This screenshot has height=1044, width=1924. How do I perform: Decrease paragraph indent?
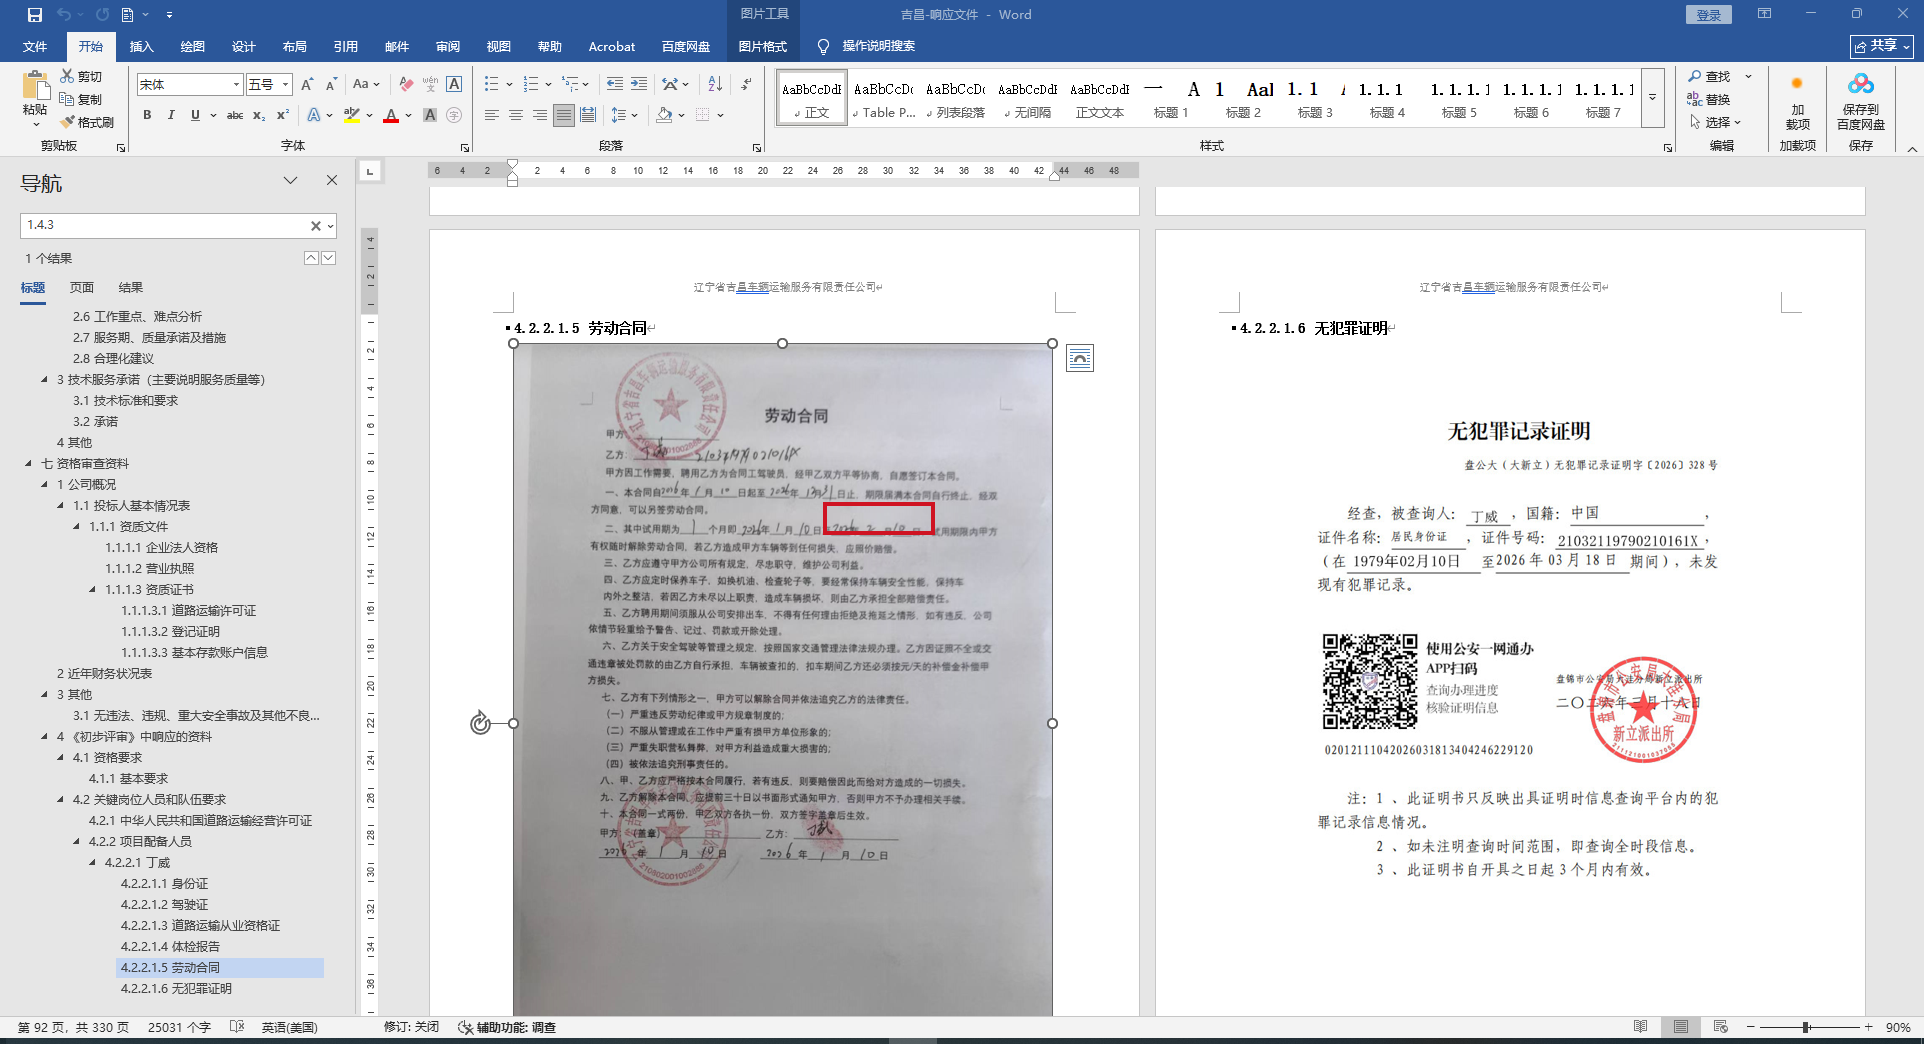[x=615, y=84]
